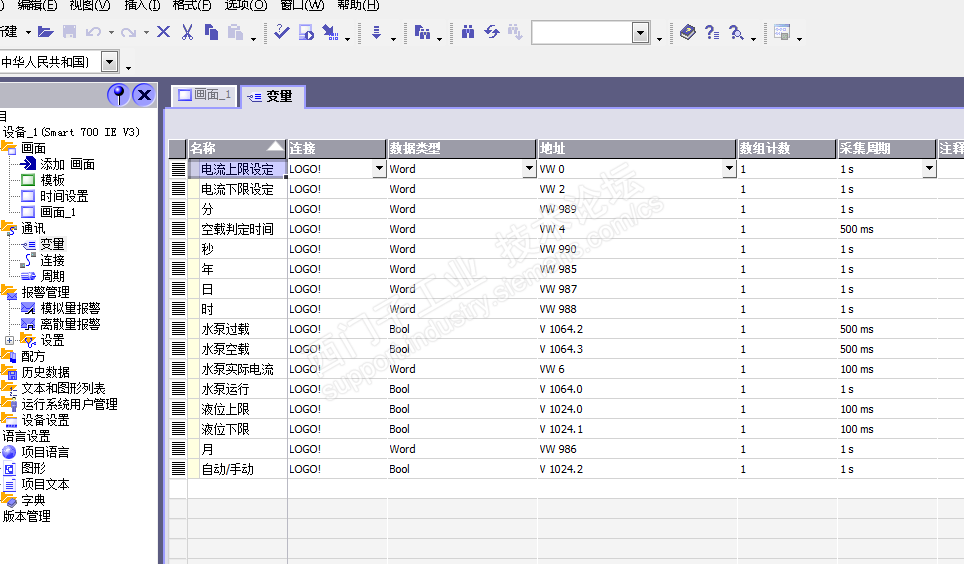
Task: Click the runtime simulator with tags icon
Action: (331, 32)
